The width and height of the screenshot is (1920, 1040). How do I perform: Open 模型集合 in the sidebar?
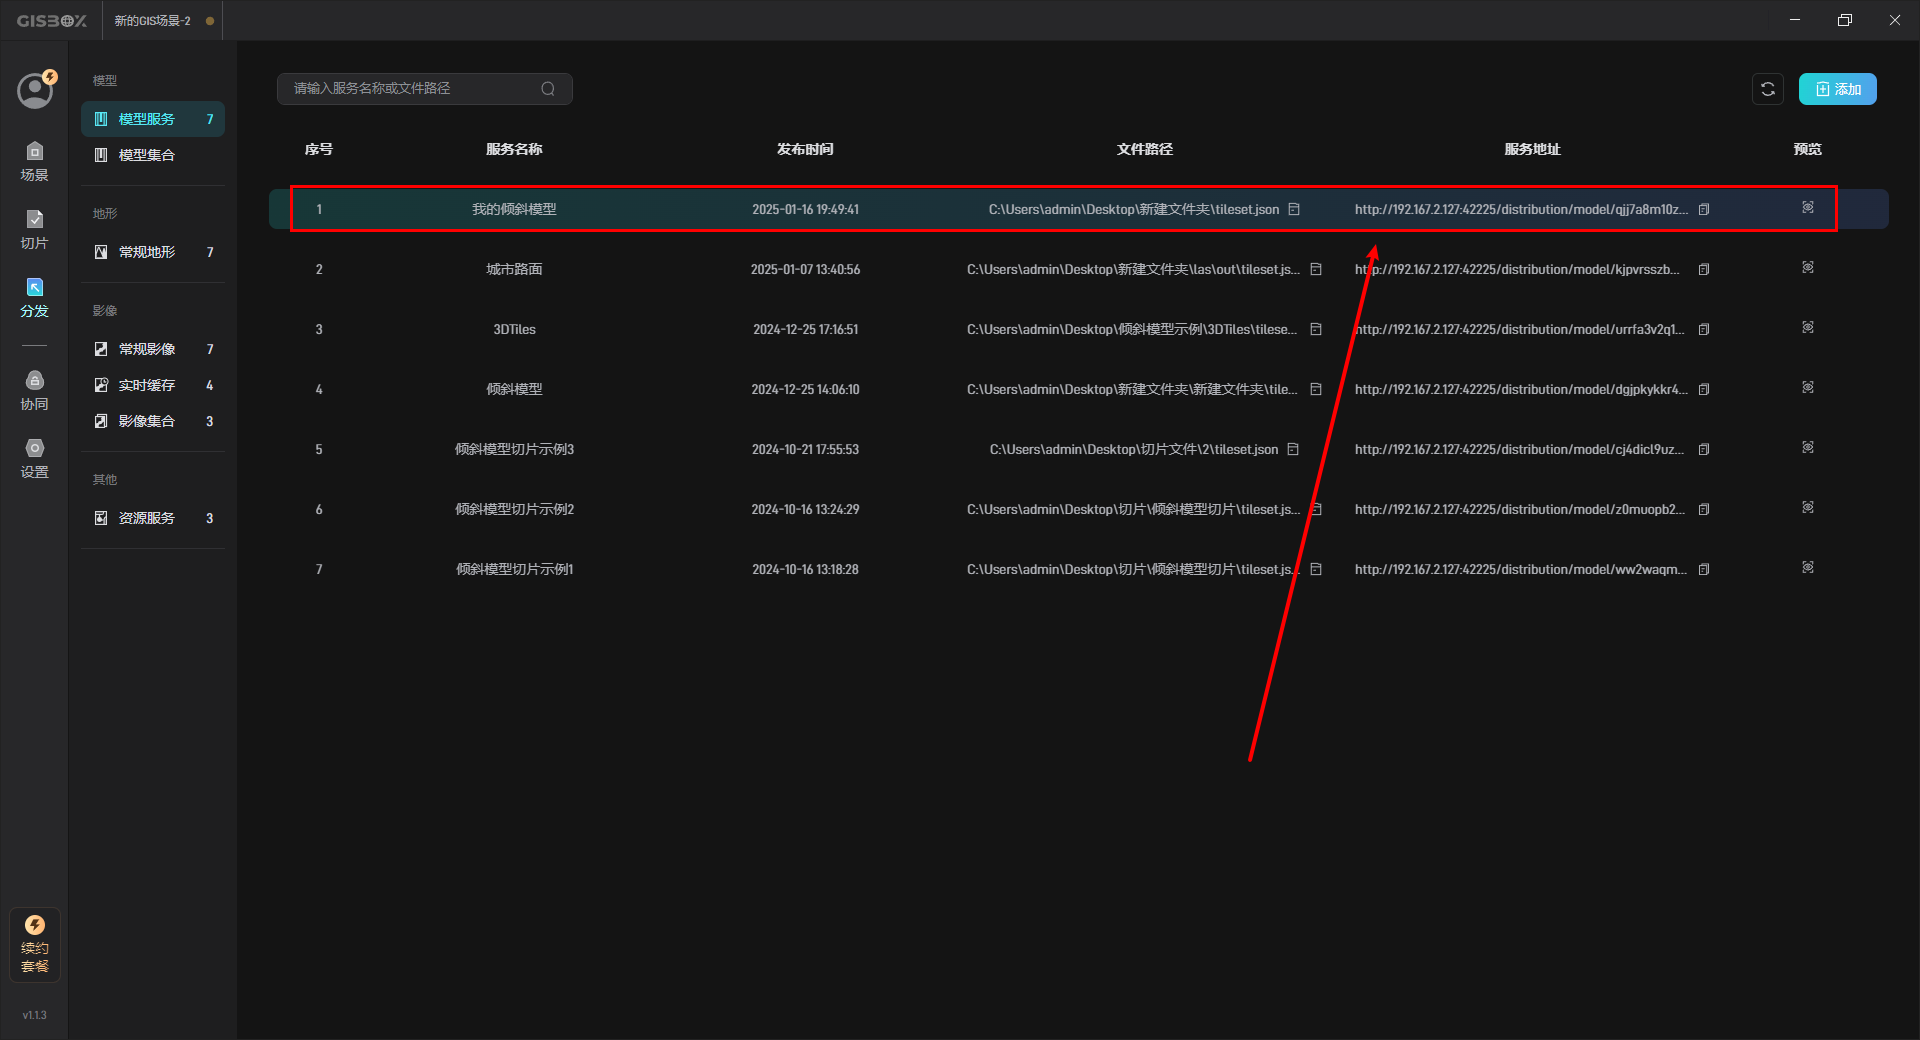pyautogui.click(x=153, y=155)
